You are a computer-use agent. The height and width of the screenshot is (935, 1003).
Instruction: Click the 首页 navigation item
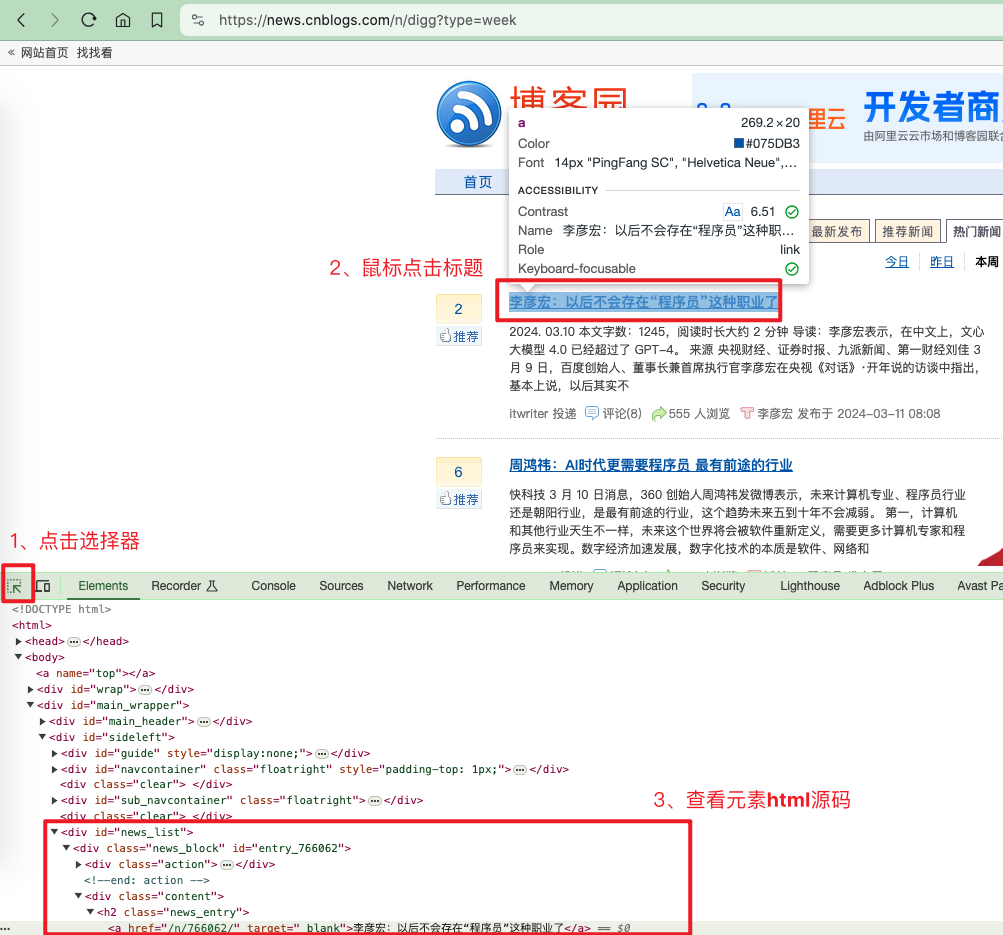click(x=478, y=182)
